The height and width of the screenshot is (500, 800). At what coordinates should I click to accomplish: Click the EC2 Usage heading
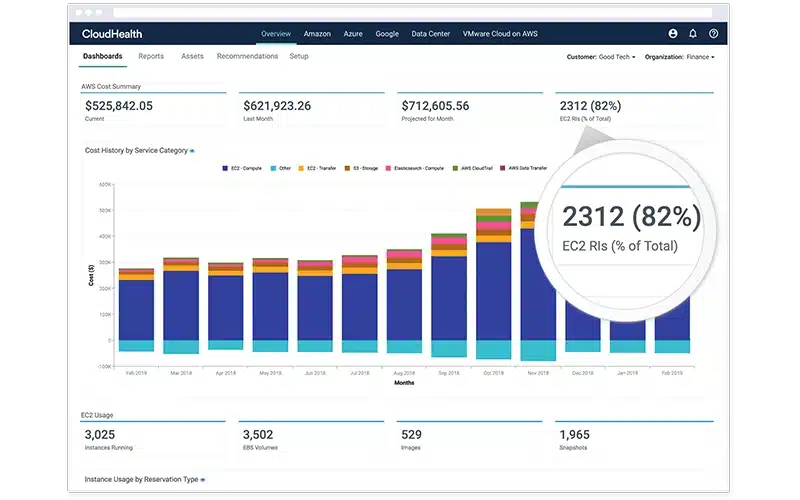[97, 415]
